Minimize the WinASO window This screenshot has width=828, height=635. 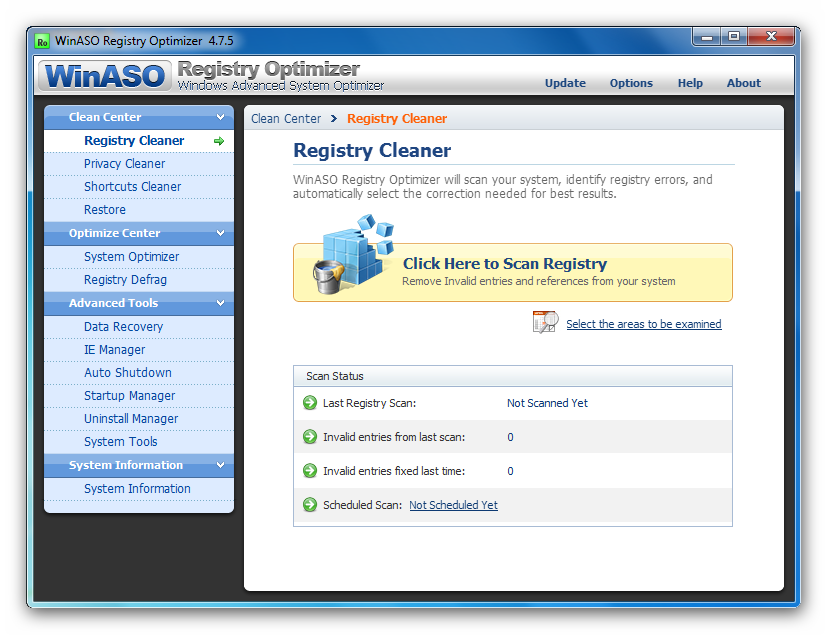[x=707, y=36]
